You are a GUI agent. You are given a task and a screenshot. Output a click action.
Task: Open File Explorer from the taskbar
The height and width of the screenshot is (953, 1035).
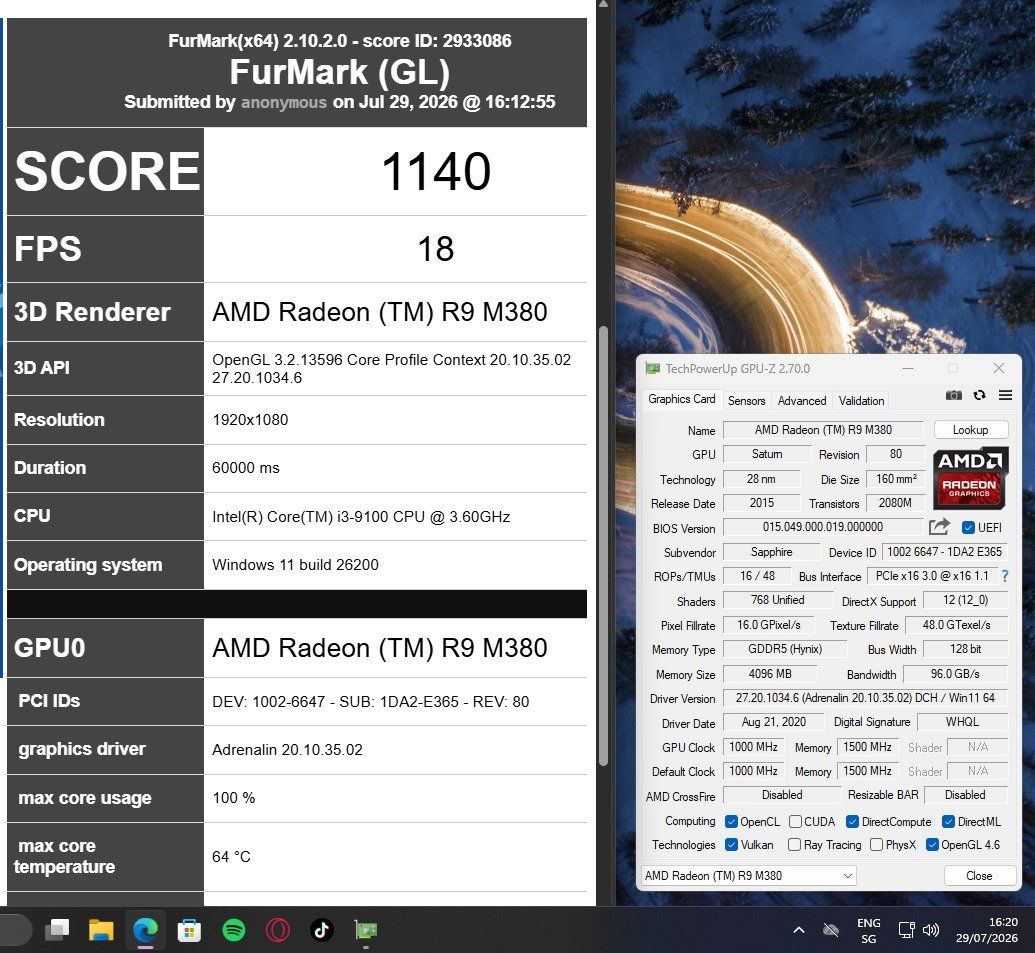(102, 930)
